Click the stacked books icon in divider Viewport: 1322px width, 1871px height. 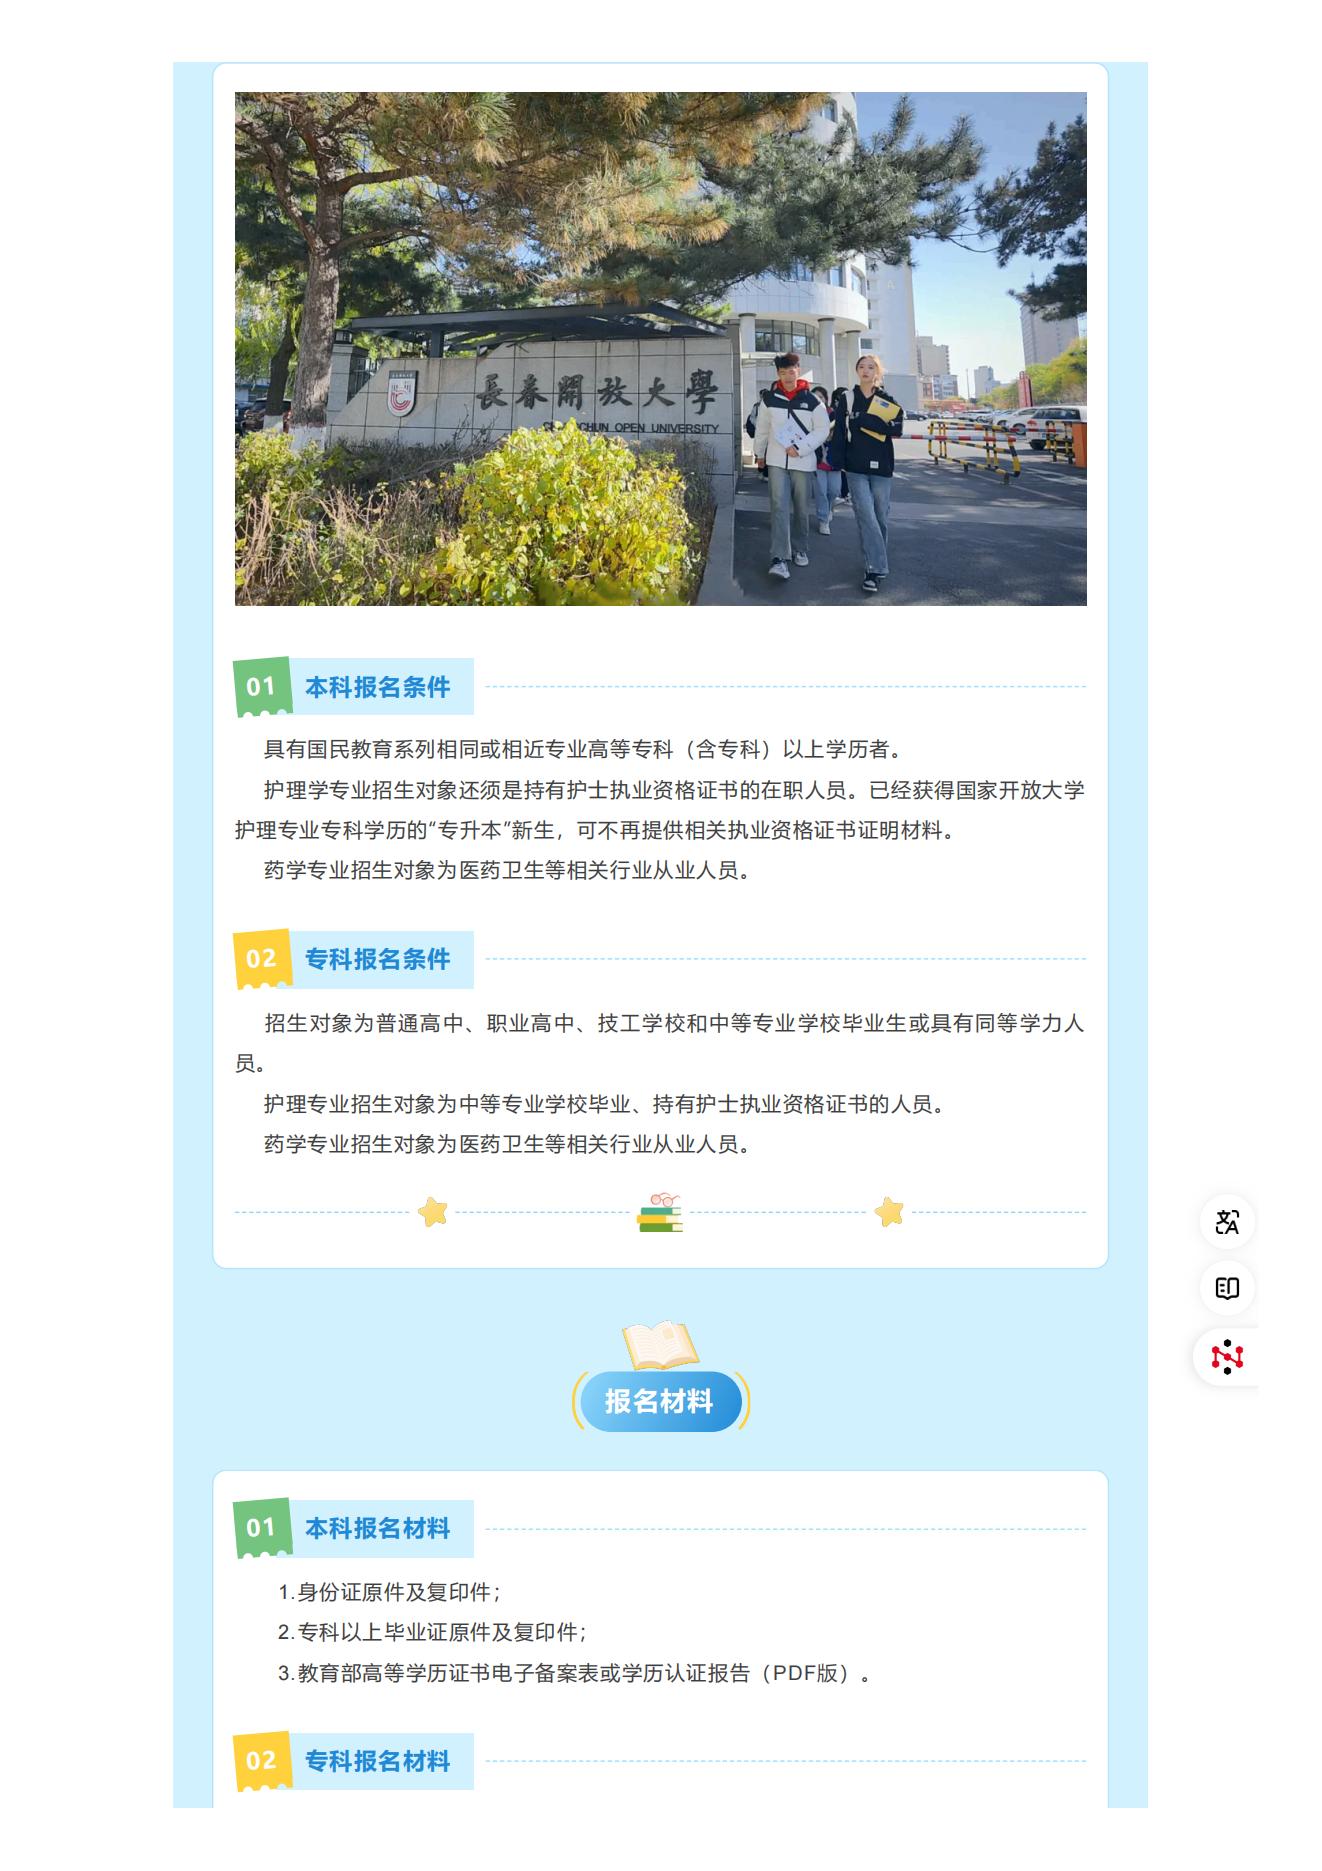[x=660, y=1212]
